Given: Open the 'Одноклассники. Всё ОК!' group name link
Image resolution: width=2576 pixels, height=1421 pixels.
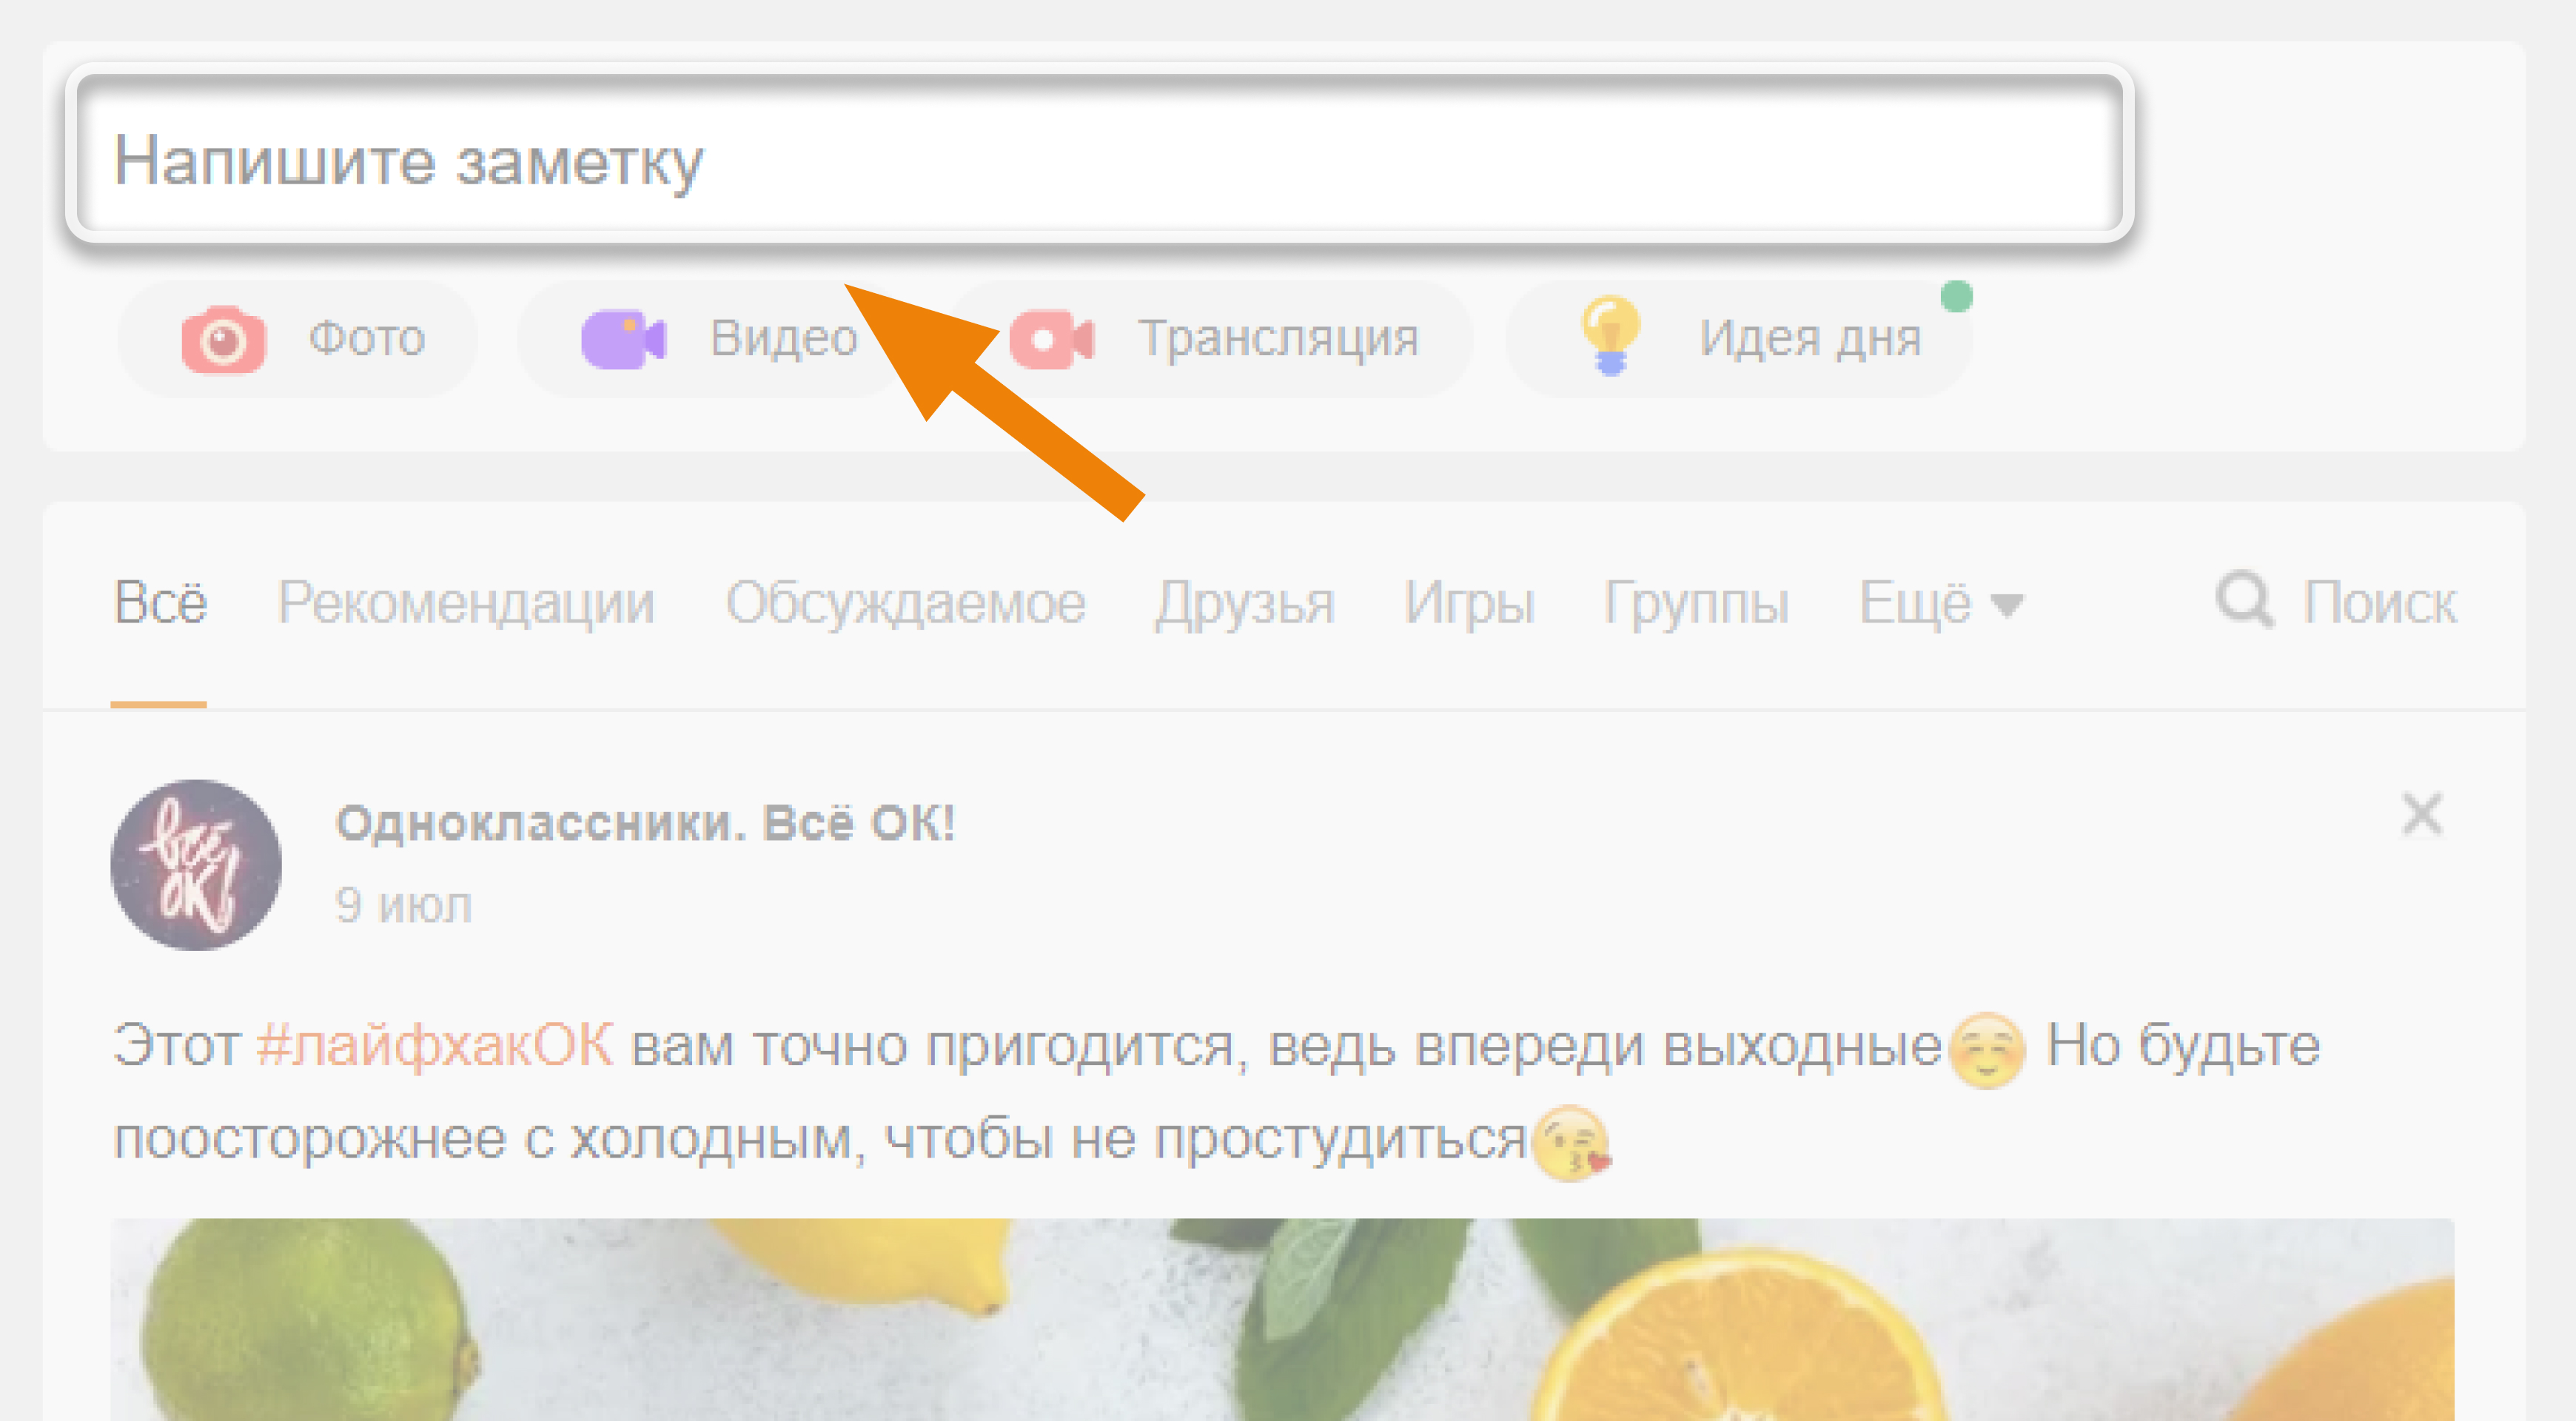Looking at the screenshot, I should (x=645, y=824).
